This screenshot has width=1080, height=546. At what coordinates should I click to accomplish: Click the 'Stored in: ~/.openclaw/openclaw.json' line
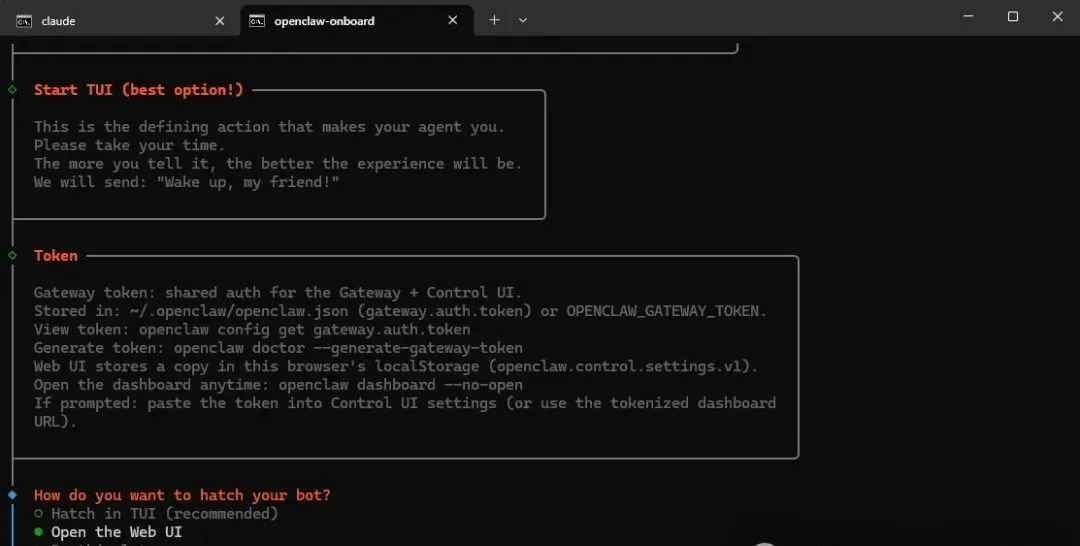(x=400, y=311)
